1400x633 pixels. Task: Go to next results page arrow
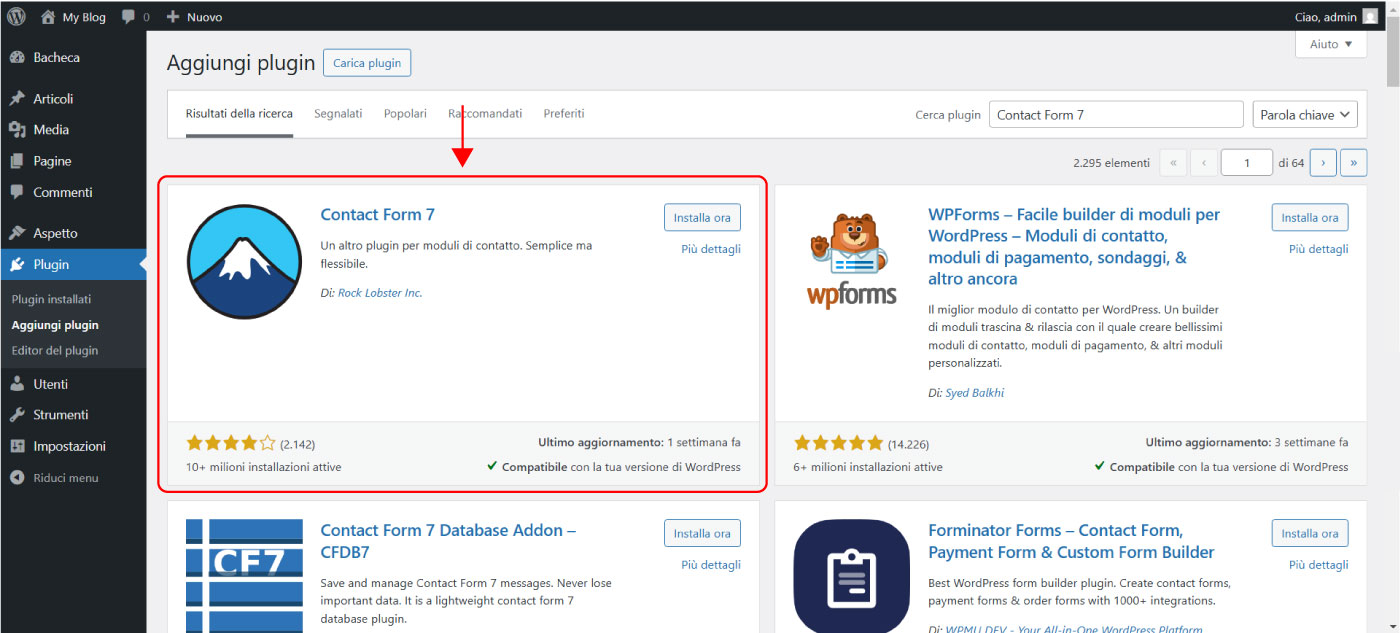[1323, 163]
